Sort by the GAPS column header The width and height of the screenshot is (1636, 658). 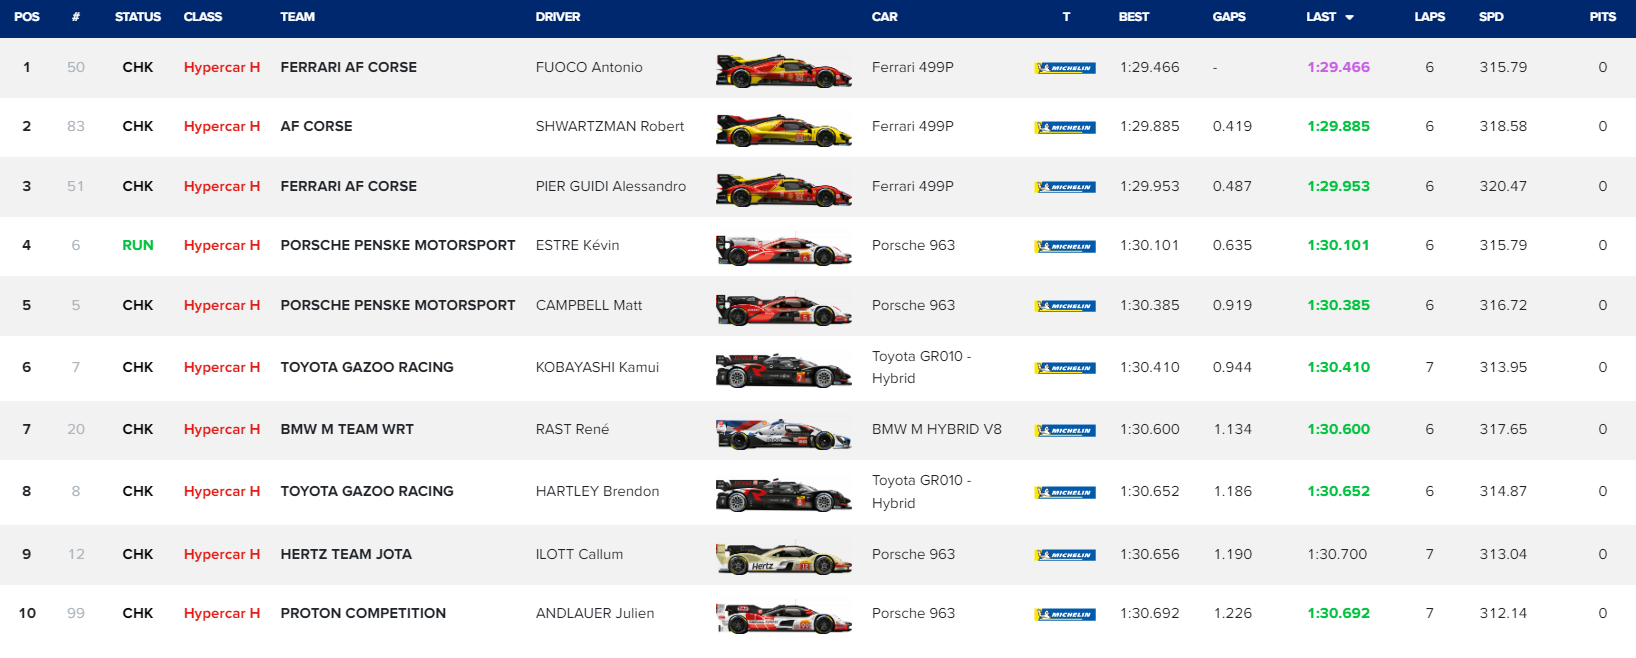pyautogui.click(x=1228, y=17)
